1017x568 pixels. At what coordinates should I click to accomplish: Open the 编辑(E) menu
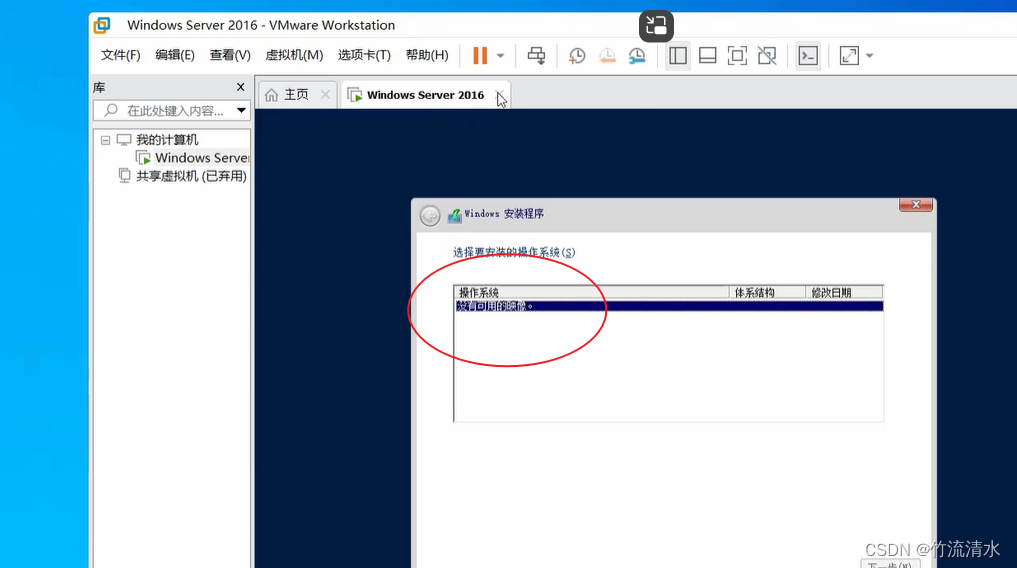pyautogui.click(x=175, y=55)
